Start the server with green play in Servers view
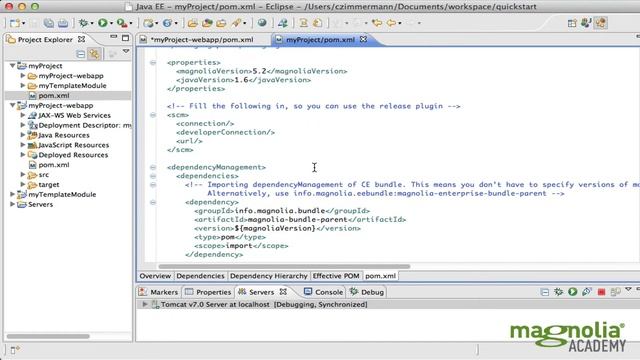 [573, 291]
